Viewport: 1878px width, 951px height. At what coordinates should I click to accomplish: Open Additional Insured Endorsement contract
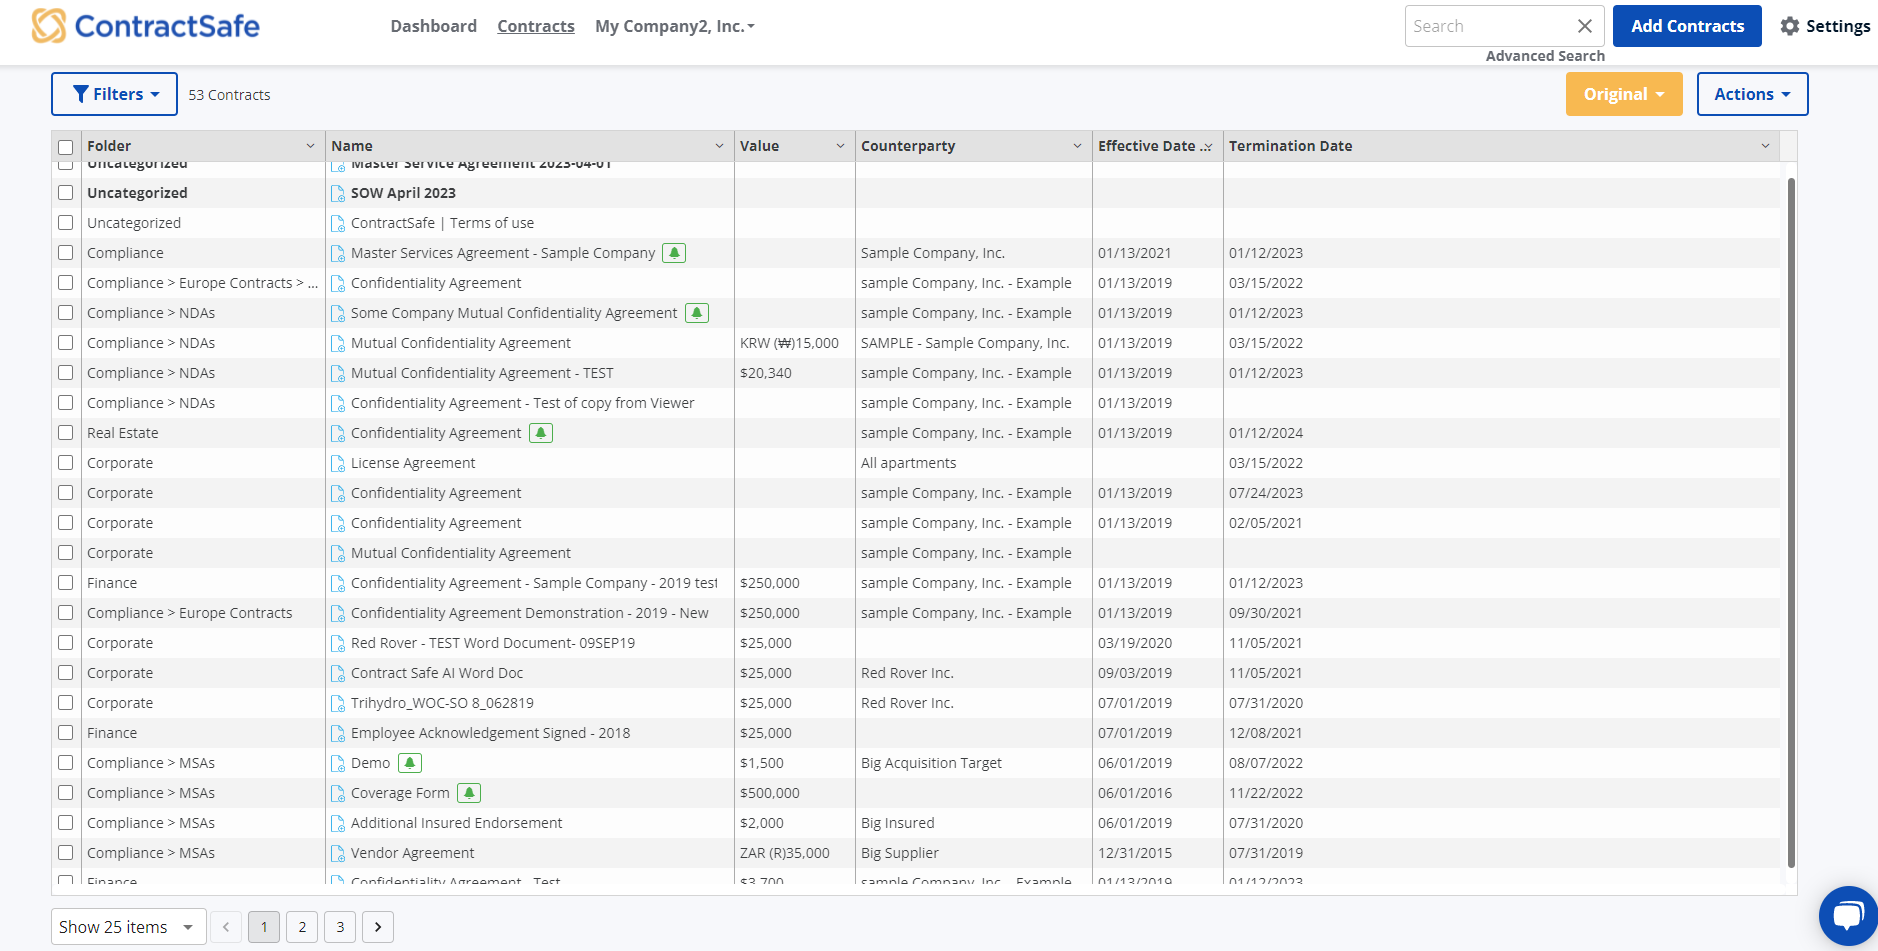[x=456, y=823]
